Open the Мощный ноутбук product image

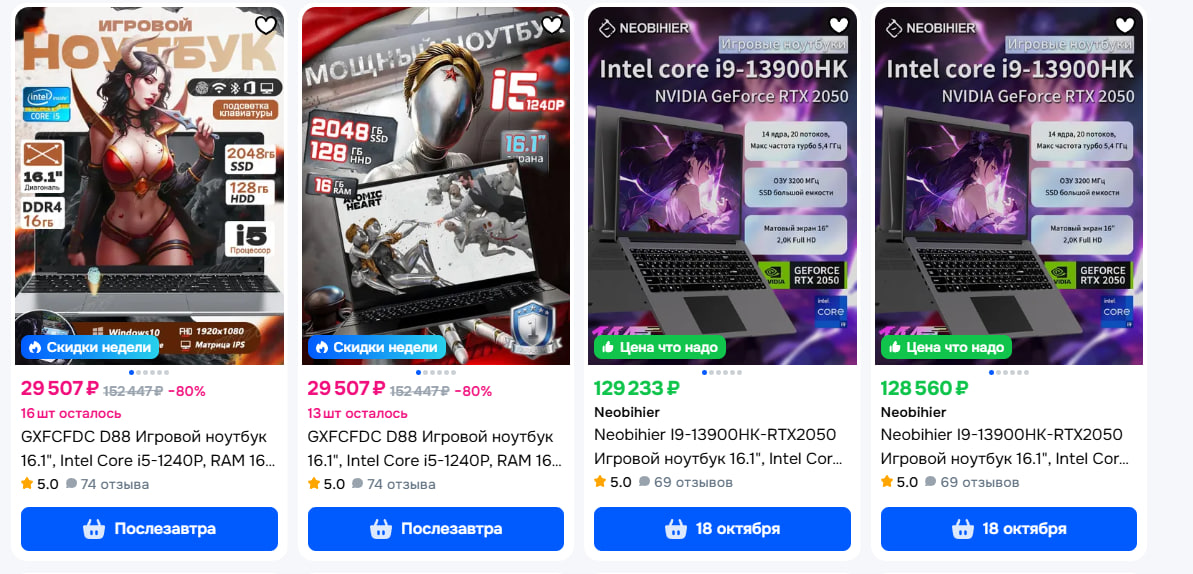436,186
